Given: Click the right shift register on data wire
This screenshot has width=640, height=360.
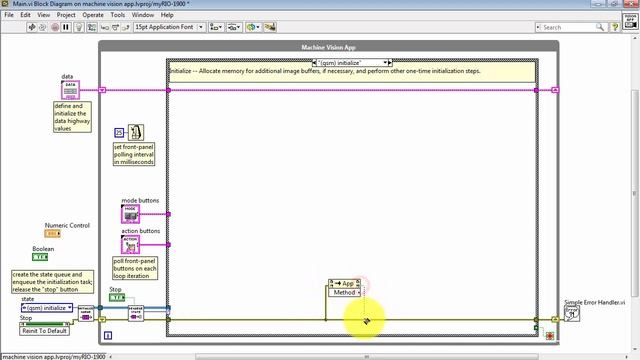Looking at the screenshot, I should click(555, 90).
